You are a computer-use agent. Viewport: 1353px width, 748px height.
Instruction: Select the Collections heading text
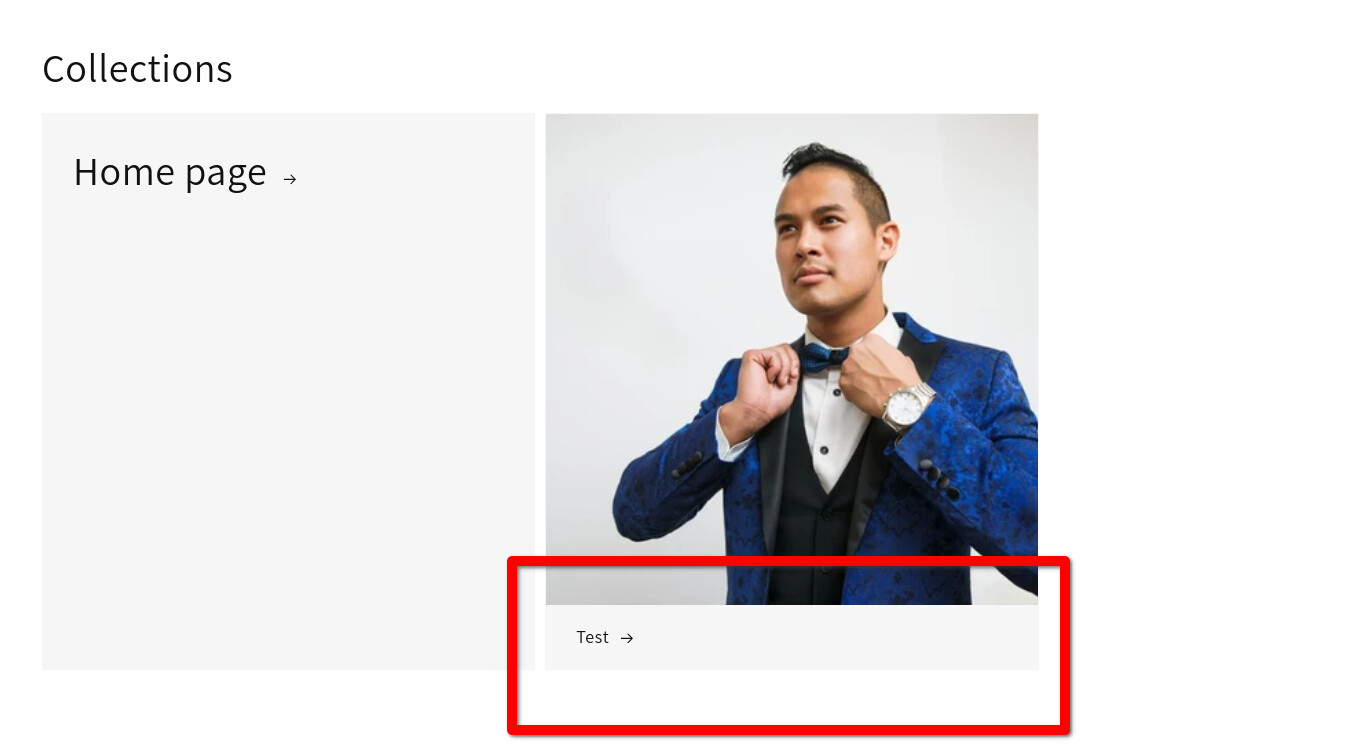point(137,69)
